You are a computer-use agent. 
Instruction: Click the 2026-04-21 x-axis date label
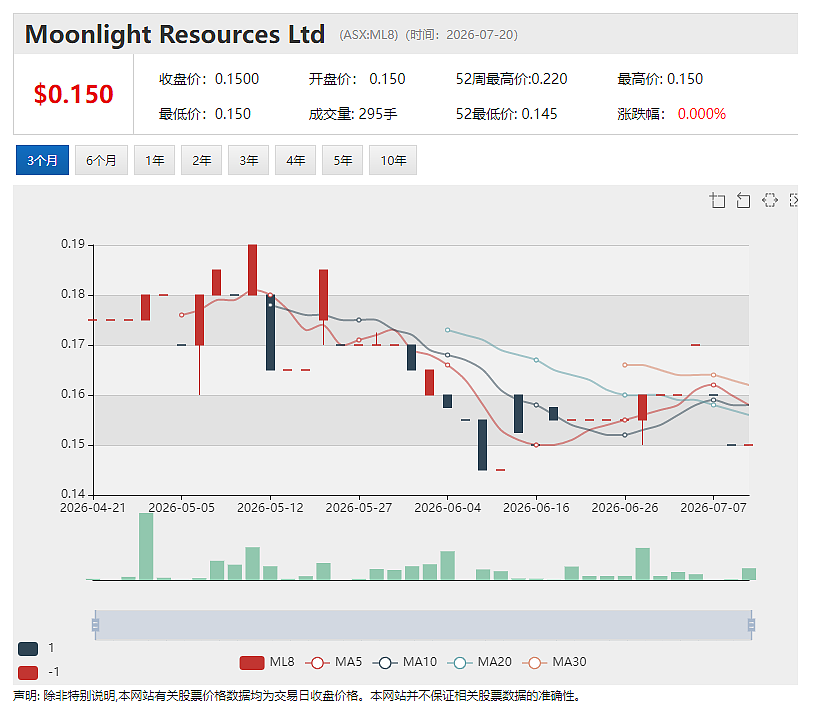pos(93,508)
